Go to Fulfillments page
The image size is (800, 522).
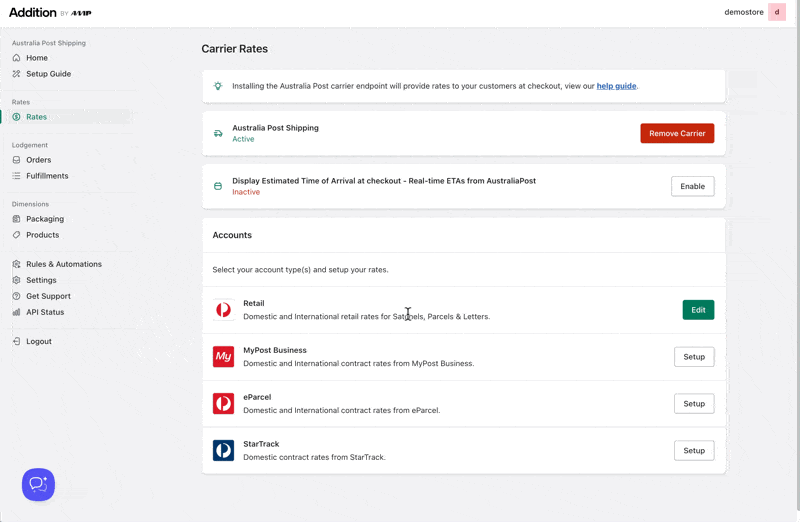click(x=47, y=176)
